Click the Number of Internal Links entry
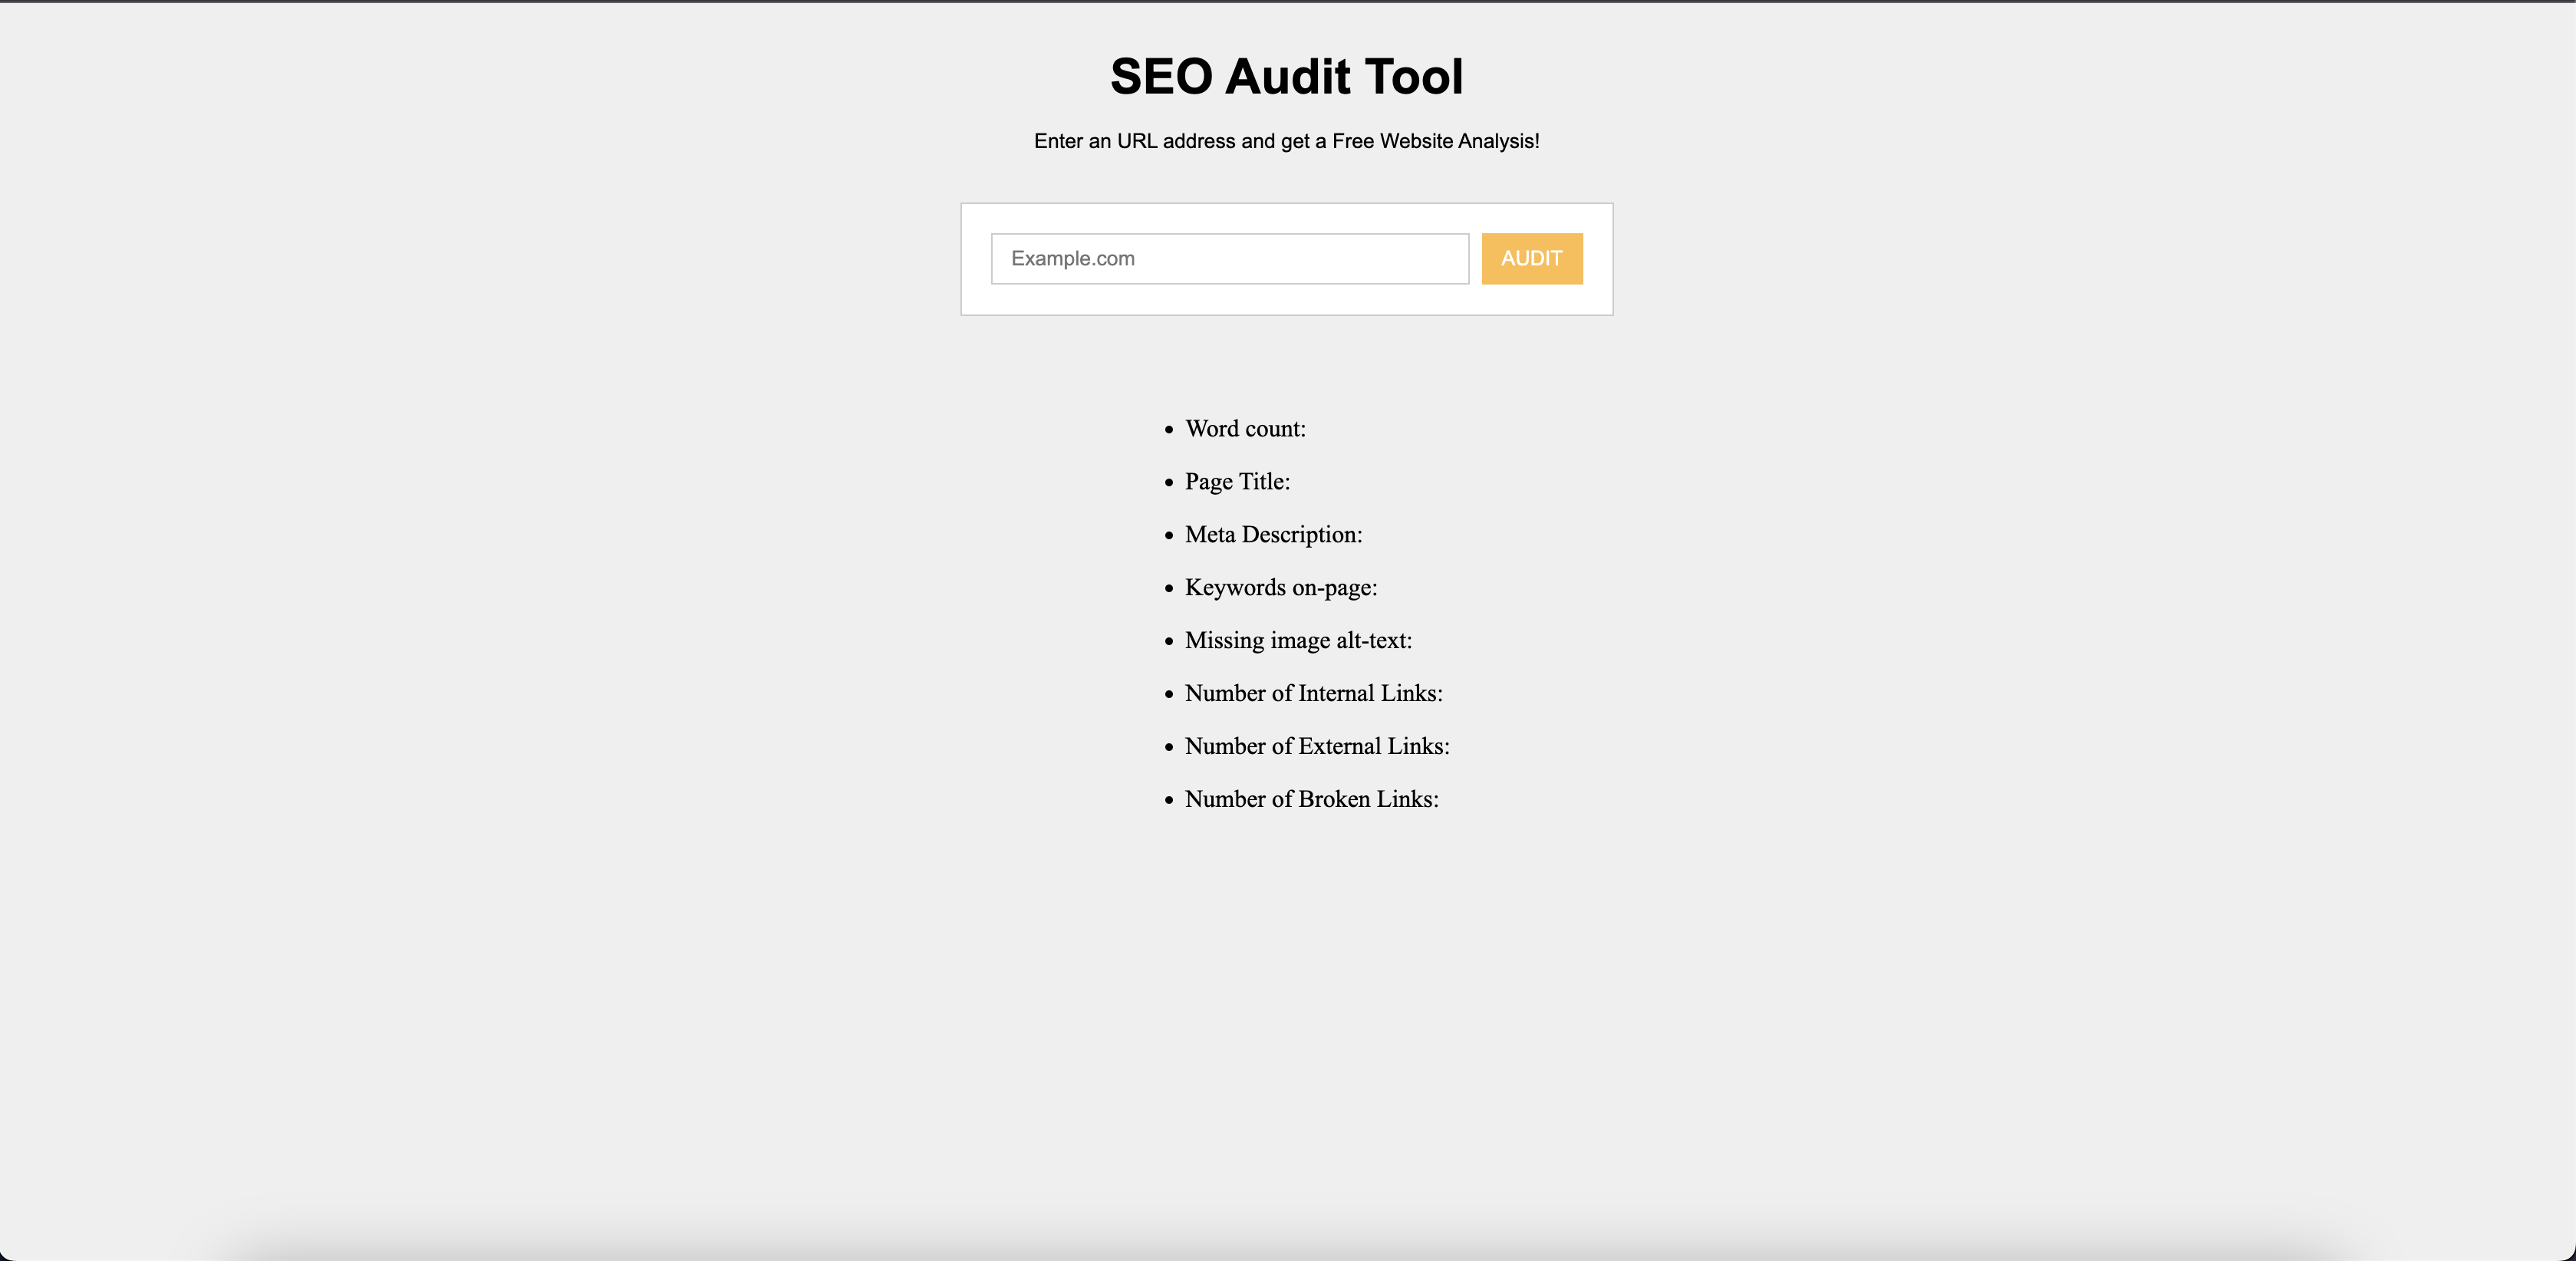Viewport: 2576px width, 1261px height. (x=1313, y=694)
